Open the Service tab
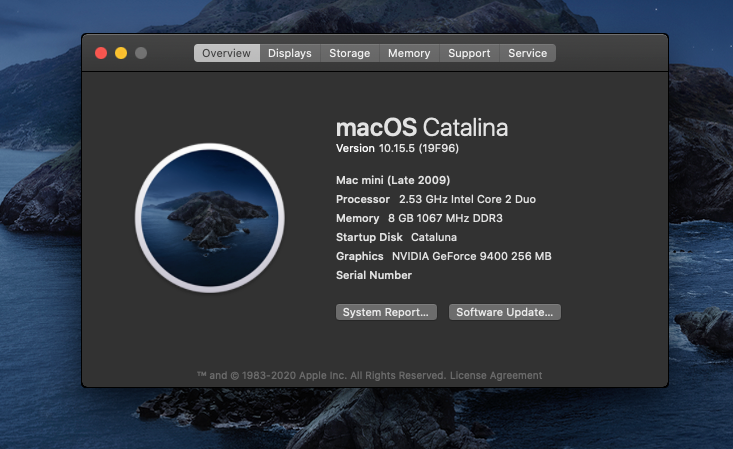 tap(528, 53)
